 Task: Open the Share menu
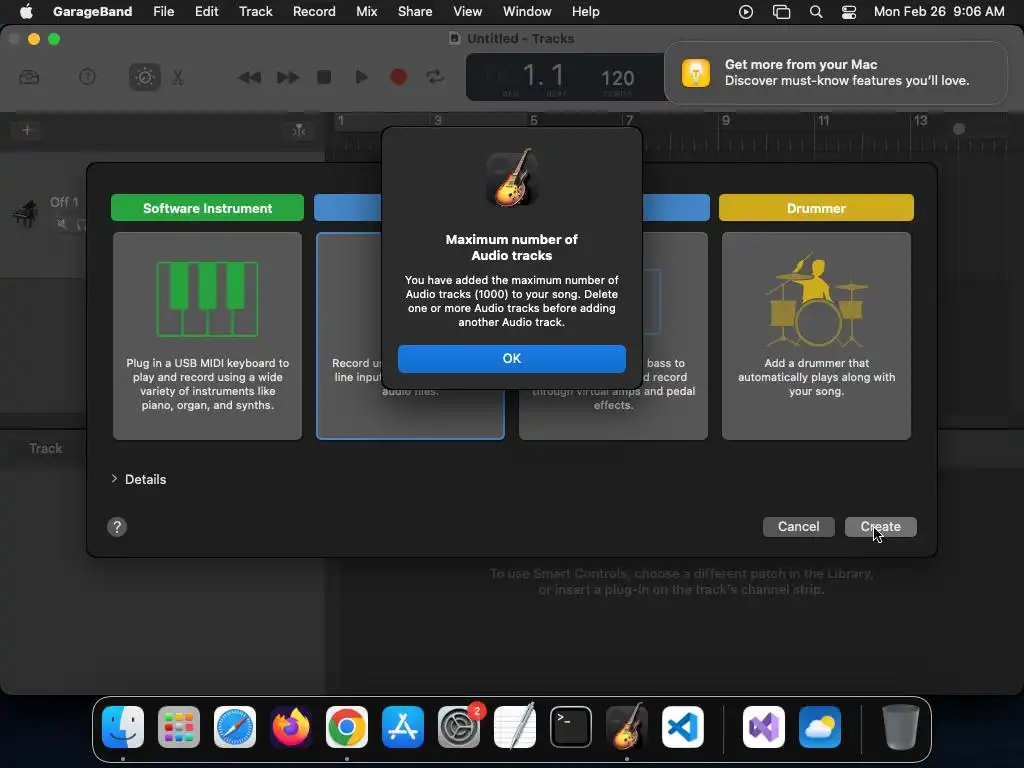point(415,11)
